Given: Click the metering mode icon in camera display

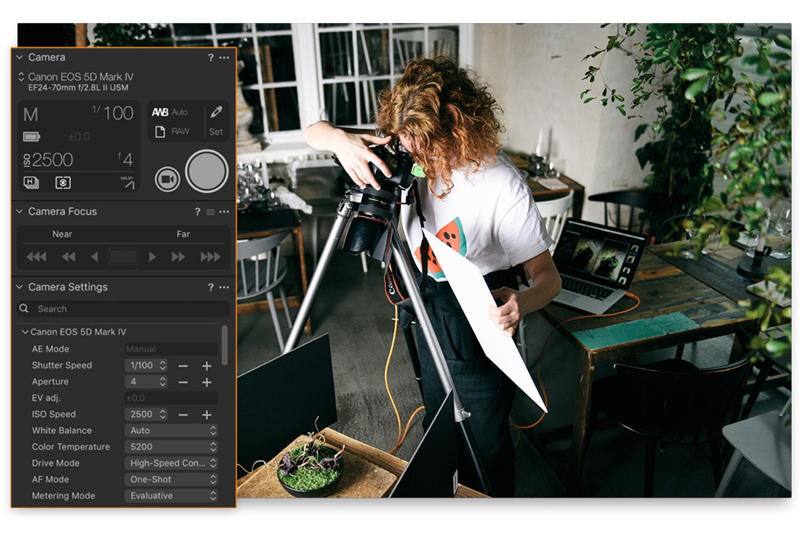Looking at the screenshot, I should coord(63,183).
